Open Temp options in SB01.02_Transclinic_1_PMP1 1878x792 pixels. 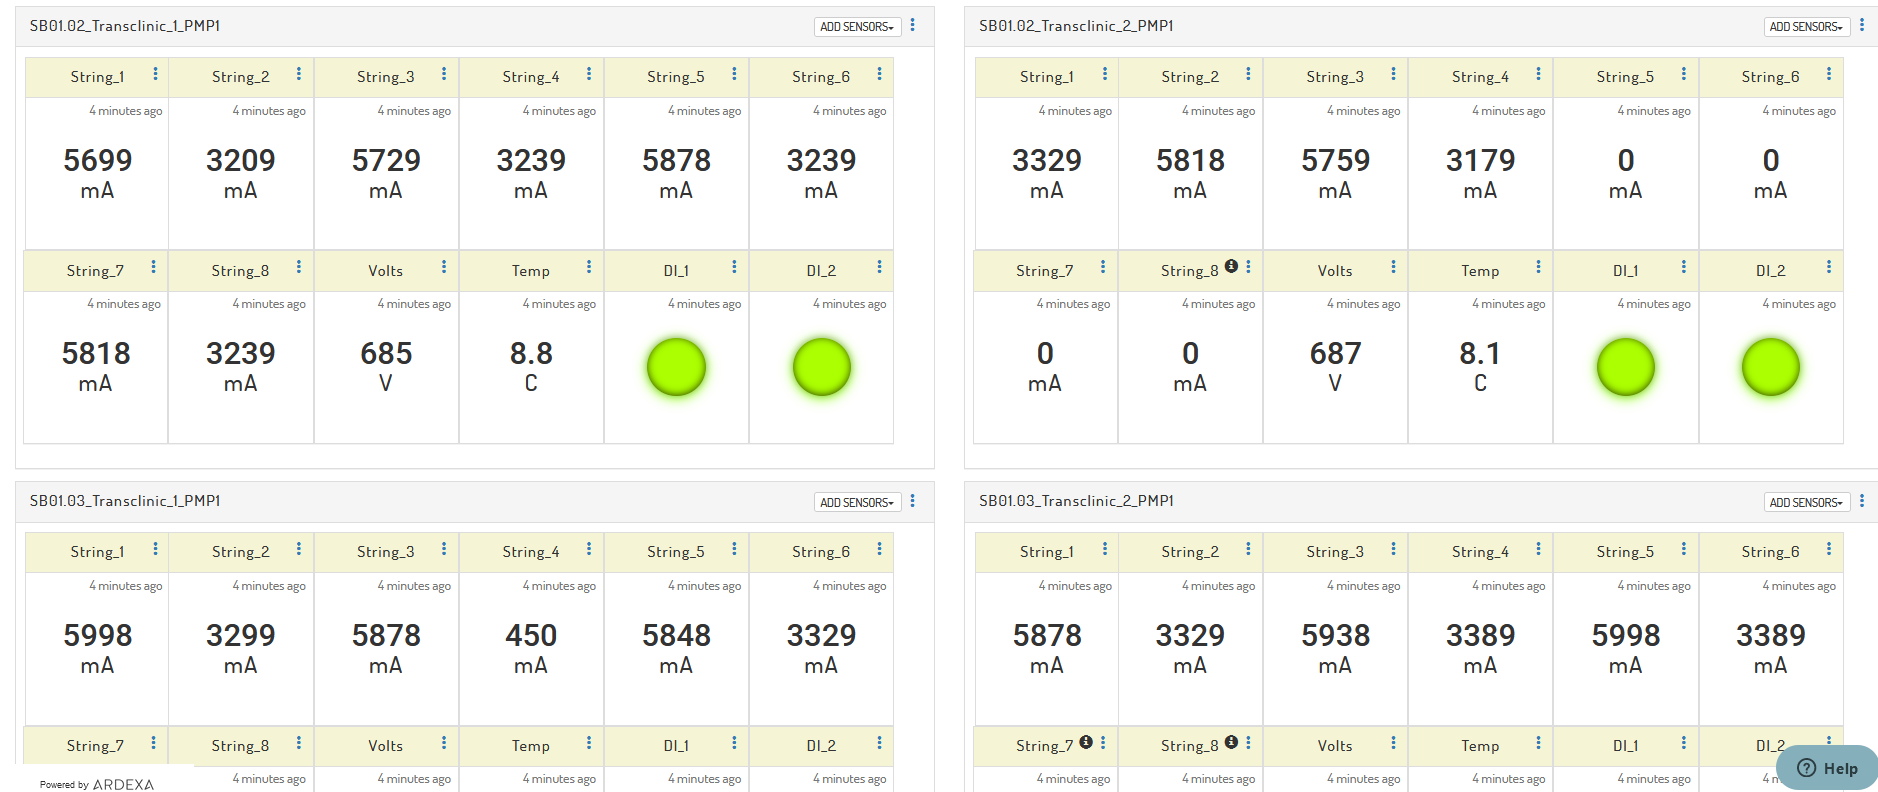589,267
